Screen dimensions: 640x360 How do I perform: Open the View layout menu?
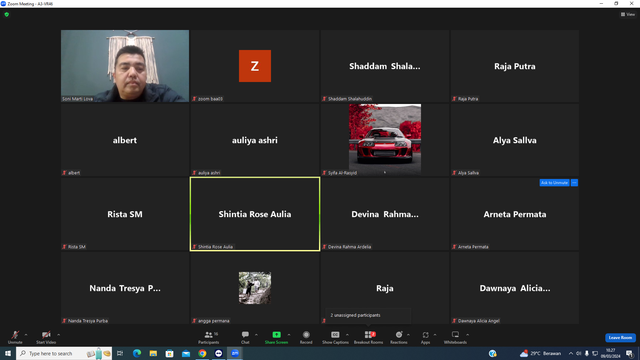(628, 14)
